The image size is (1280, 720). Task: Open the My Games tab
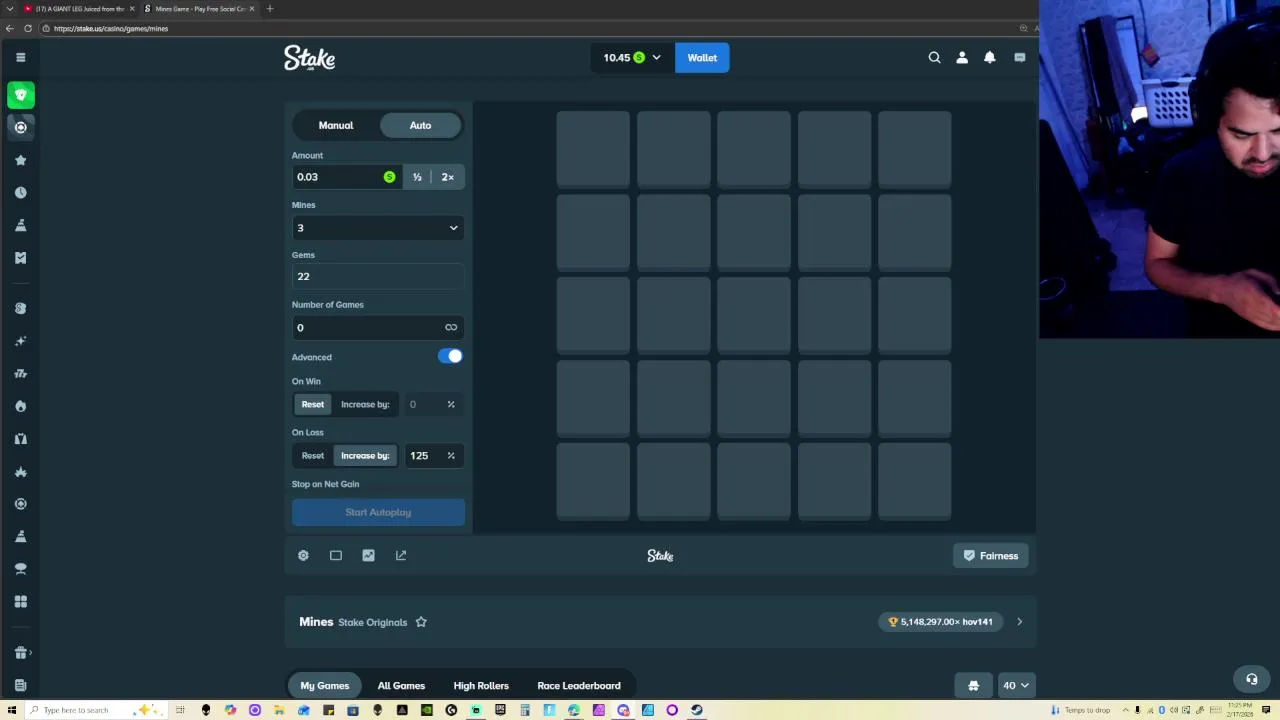(x=325, y=686)
